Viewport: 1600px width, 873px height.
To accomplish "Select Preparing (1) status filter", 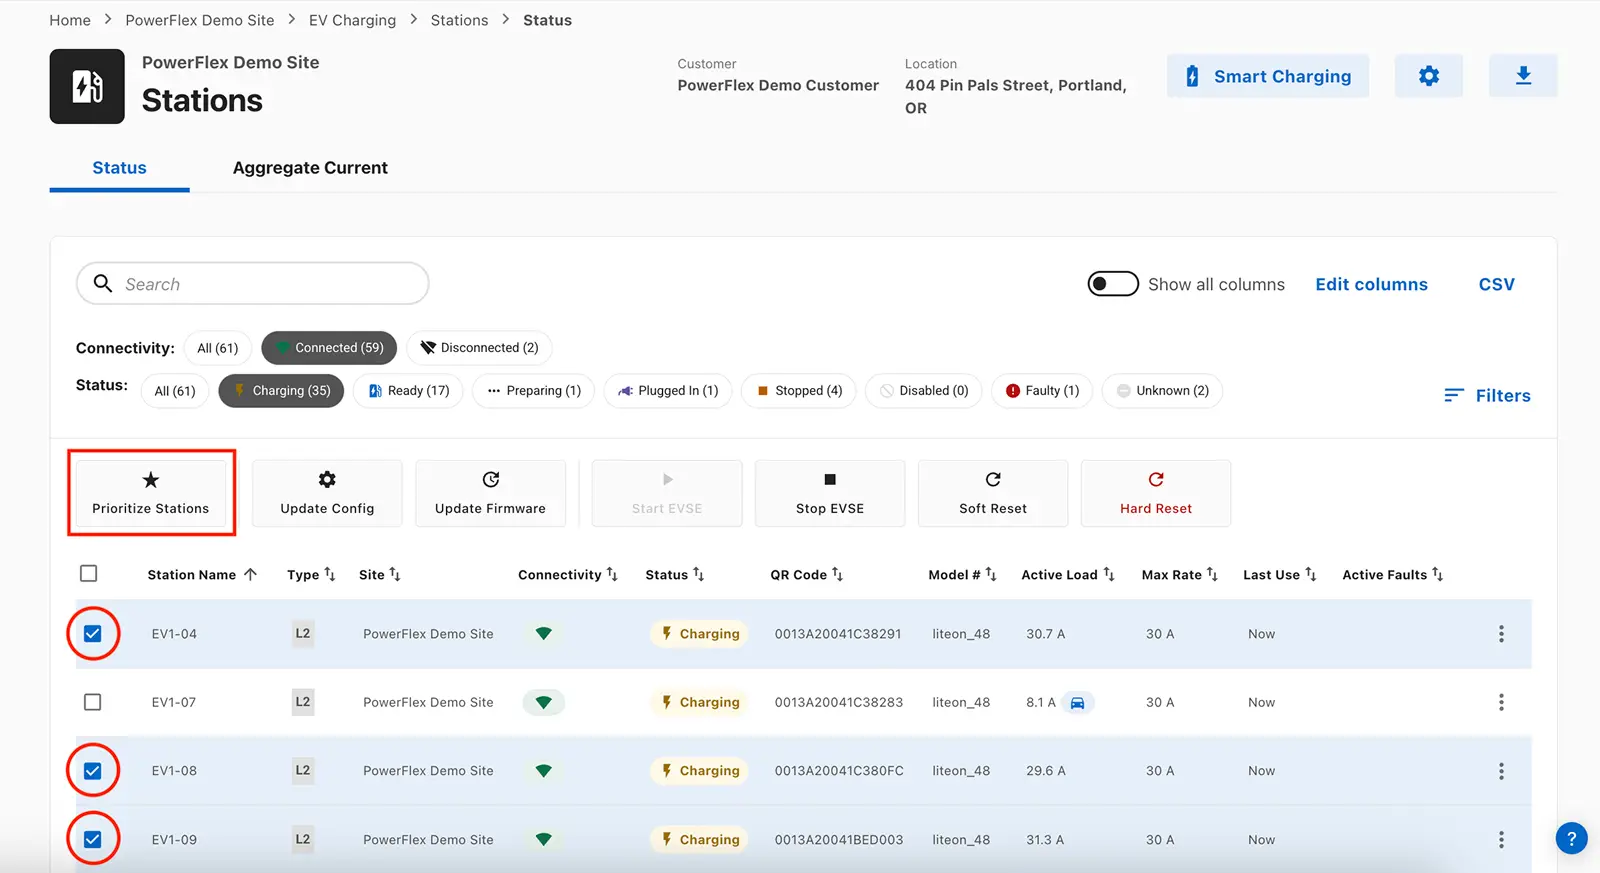I will pos(534,391).
